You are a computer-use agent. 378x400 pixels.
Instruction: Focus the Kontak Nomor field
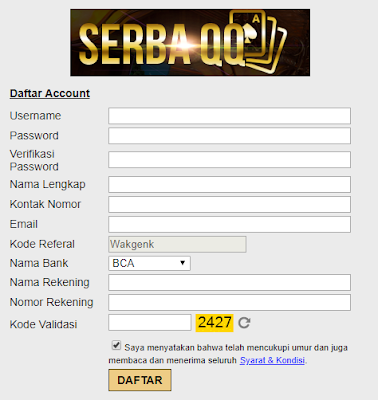(x=229, y=204)
